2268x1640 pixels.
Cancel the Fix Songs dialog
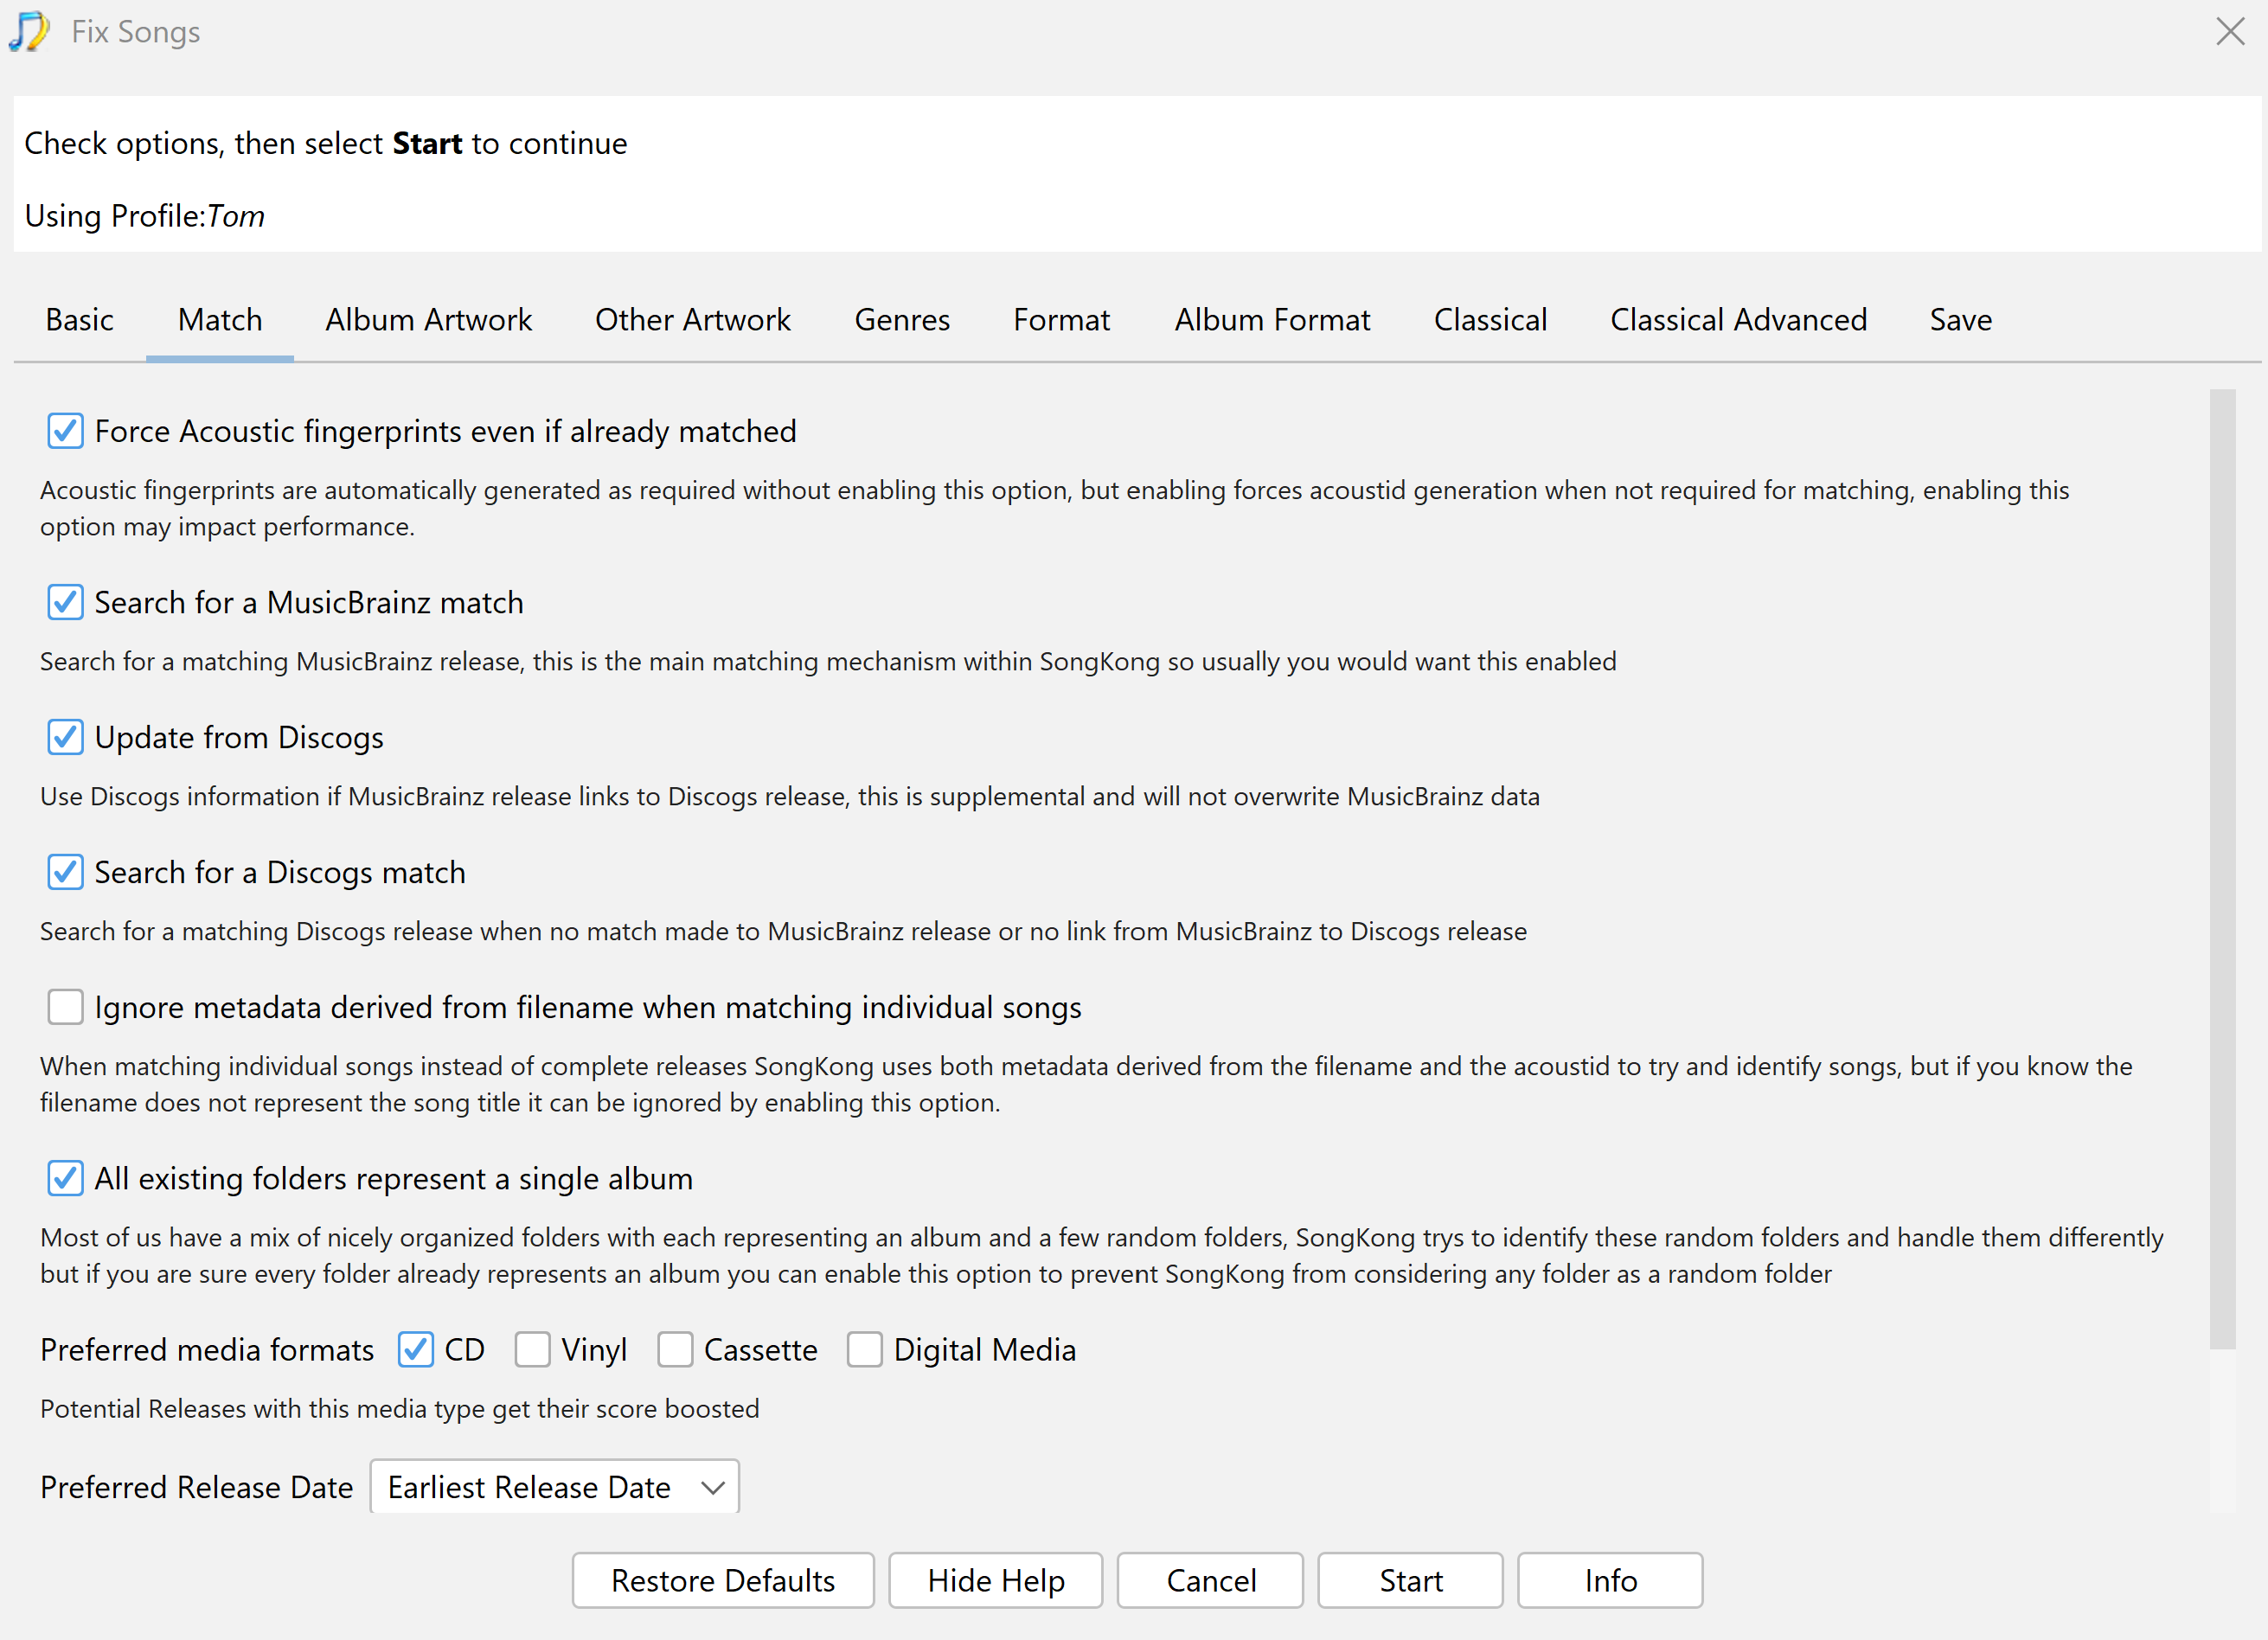(1210, 1580)
